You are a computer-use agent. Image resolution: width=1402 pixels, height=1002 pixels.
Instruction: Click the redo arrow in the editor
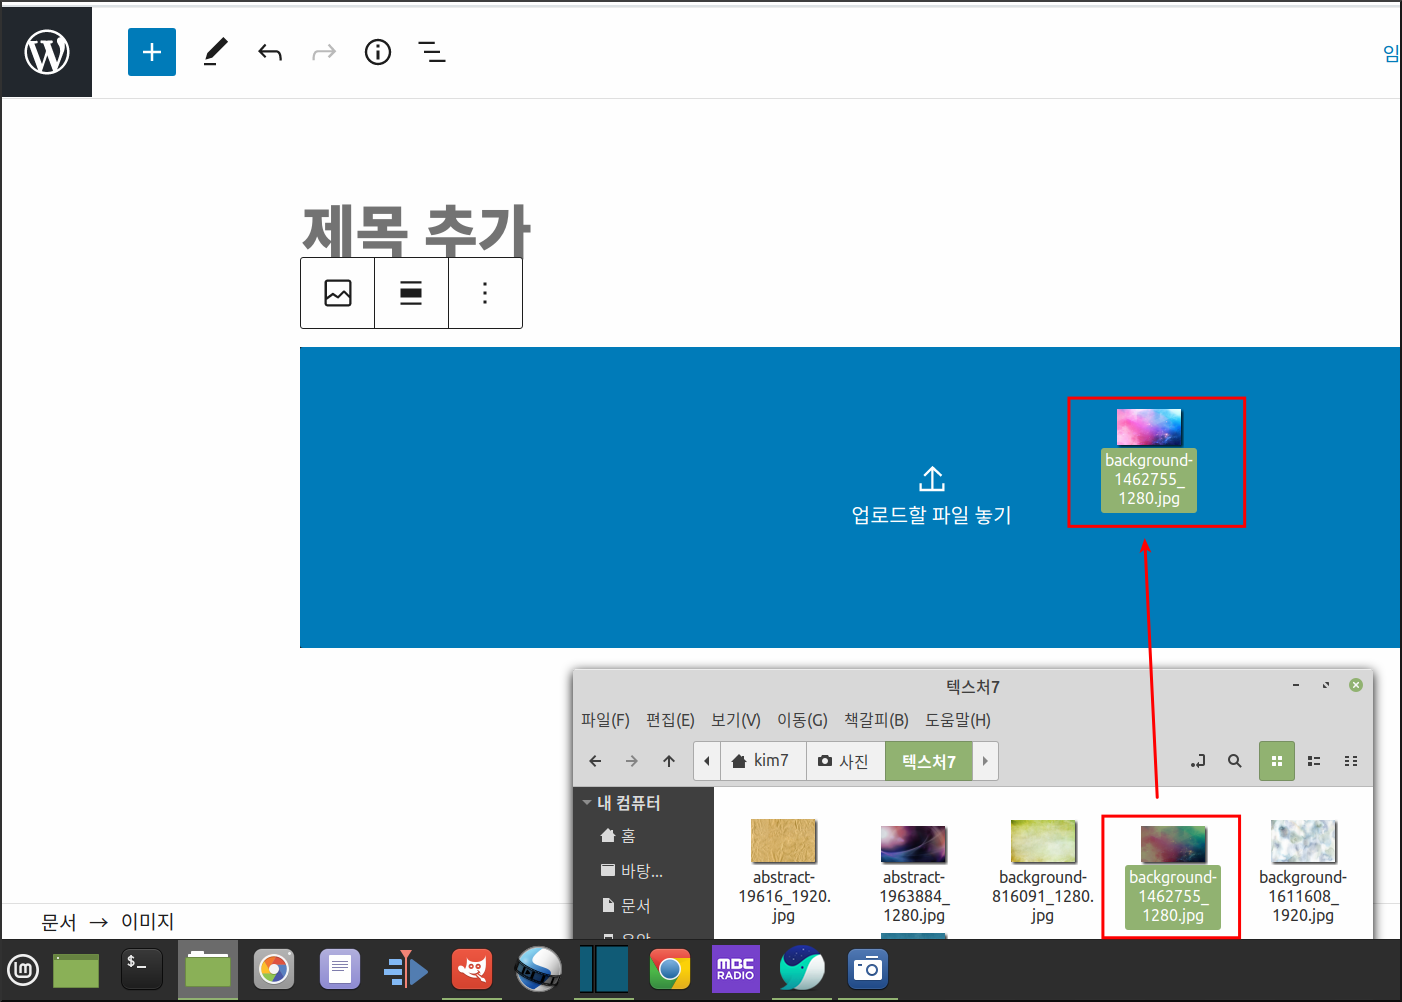tap(323, 51)
